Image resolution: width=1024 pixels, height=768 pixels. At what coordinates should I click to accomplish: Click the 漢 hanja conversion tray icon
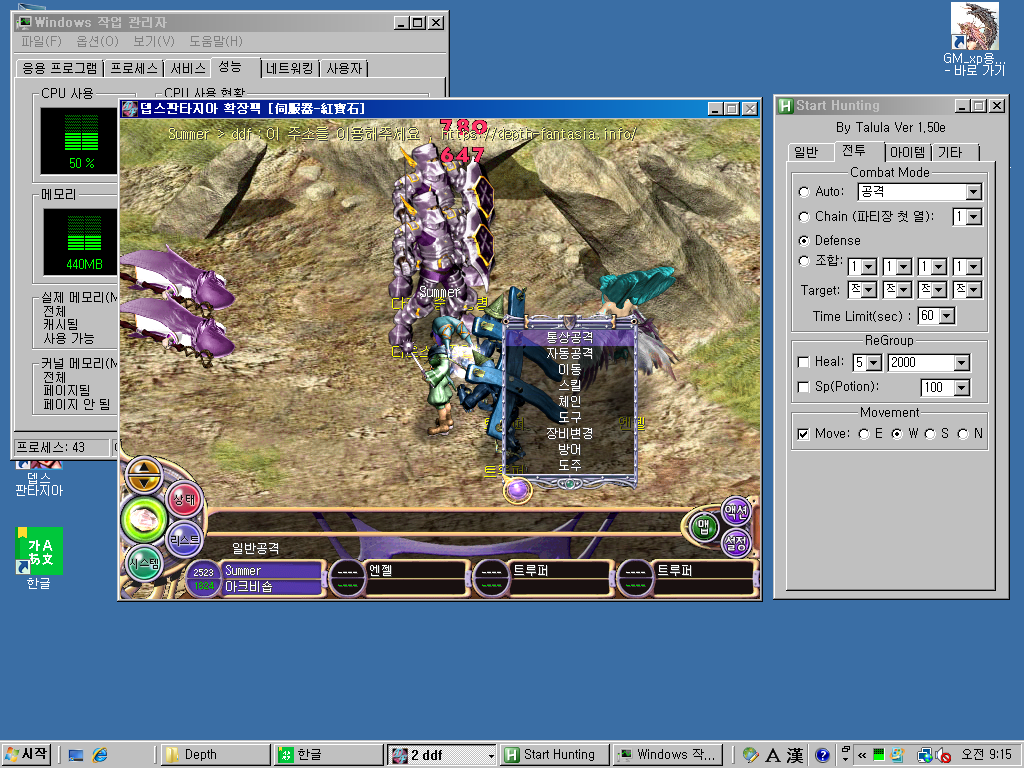(795, 756)
